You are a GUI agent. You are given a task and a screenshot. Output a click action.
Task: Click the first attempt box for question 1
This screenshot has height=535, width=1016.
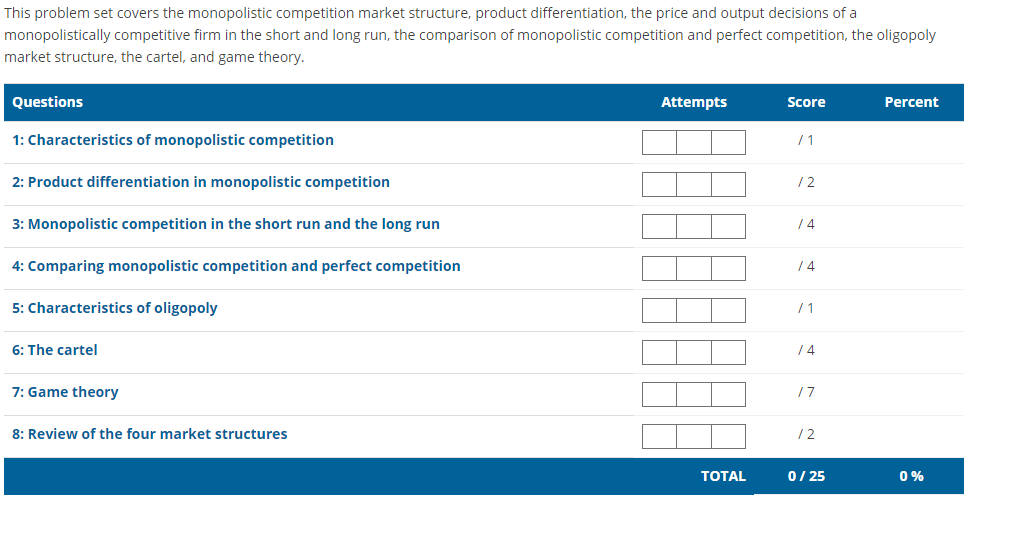(x=659, y=142)
